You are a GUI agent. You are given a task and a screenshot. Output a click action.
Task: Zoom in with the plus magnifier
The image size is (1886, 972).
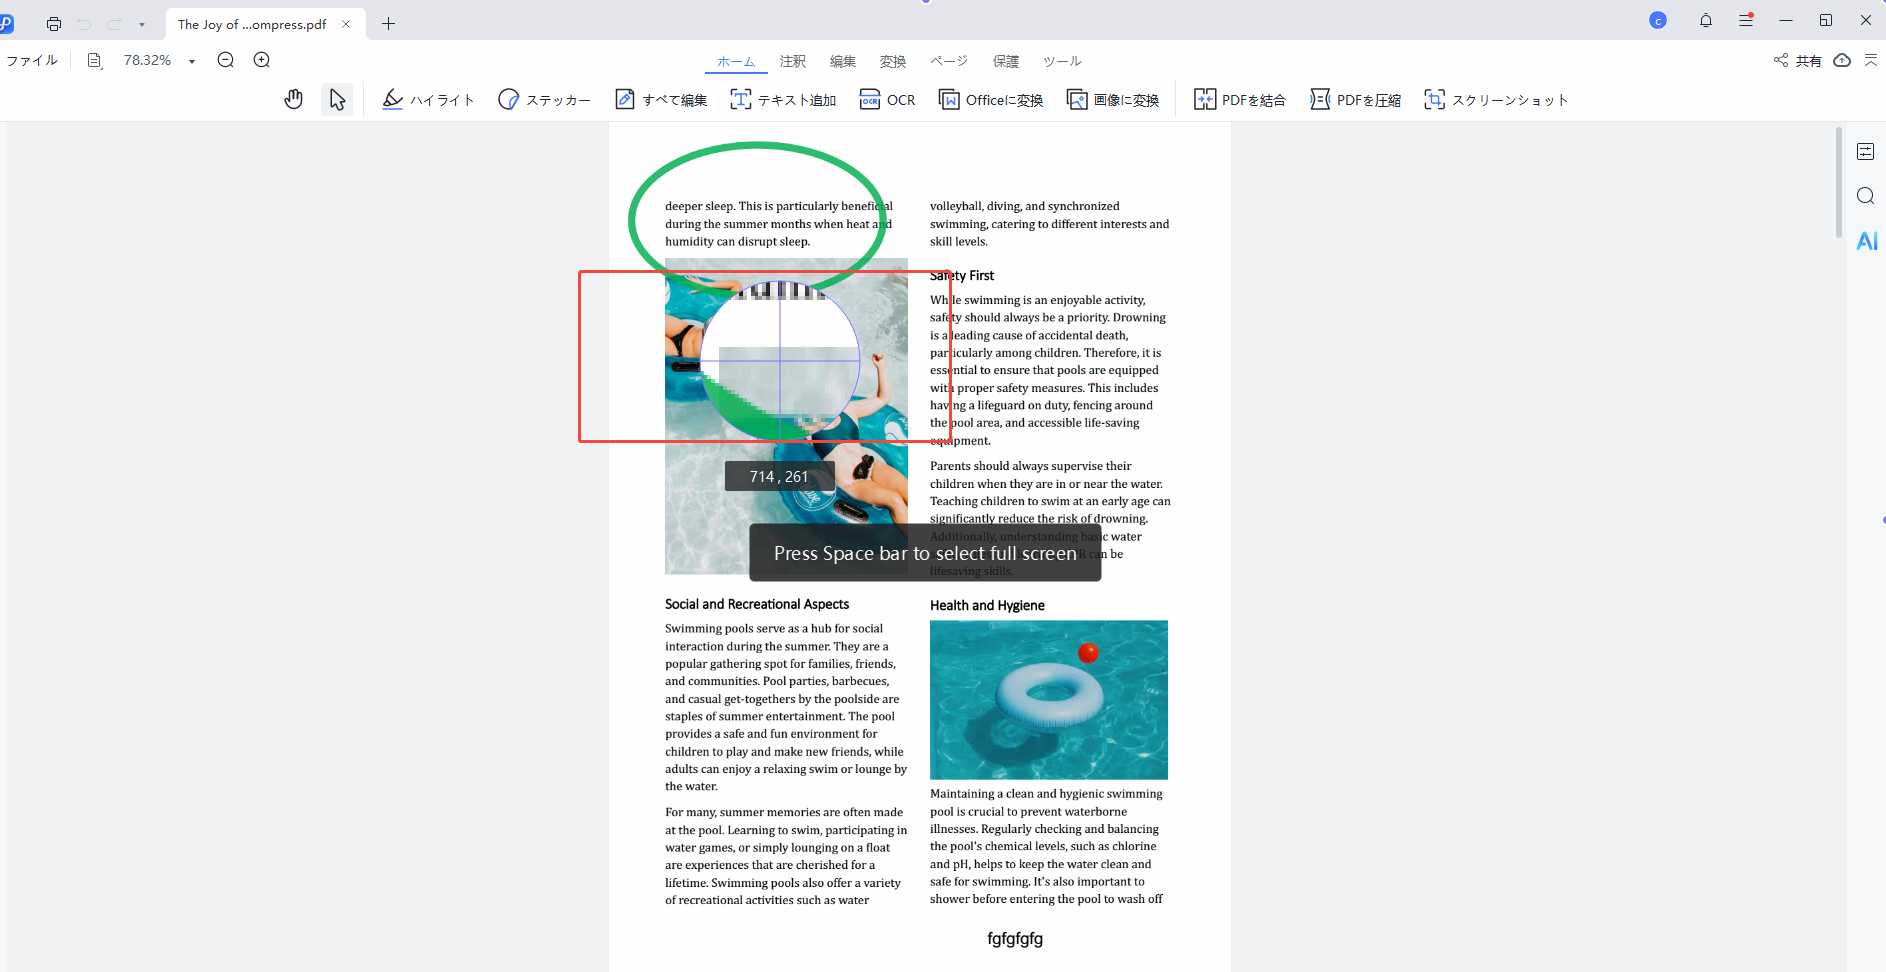click(x=262, y=60)
